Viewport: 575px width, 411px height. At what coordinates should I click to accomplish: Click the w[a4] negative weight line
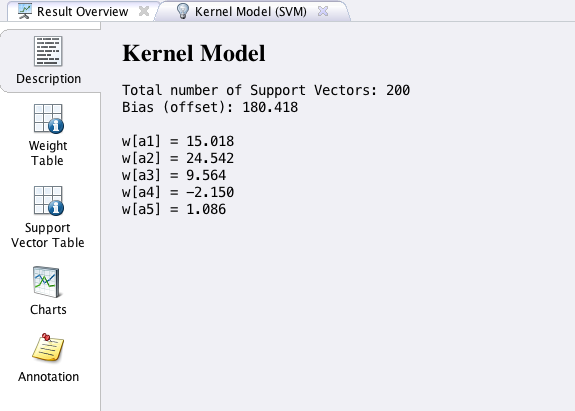click(x=178, y=192)
